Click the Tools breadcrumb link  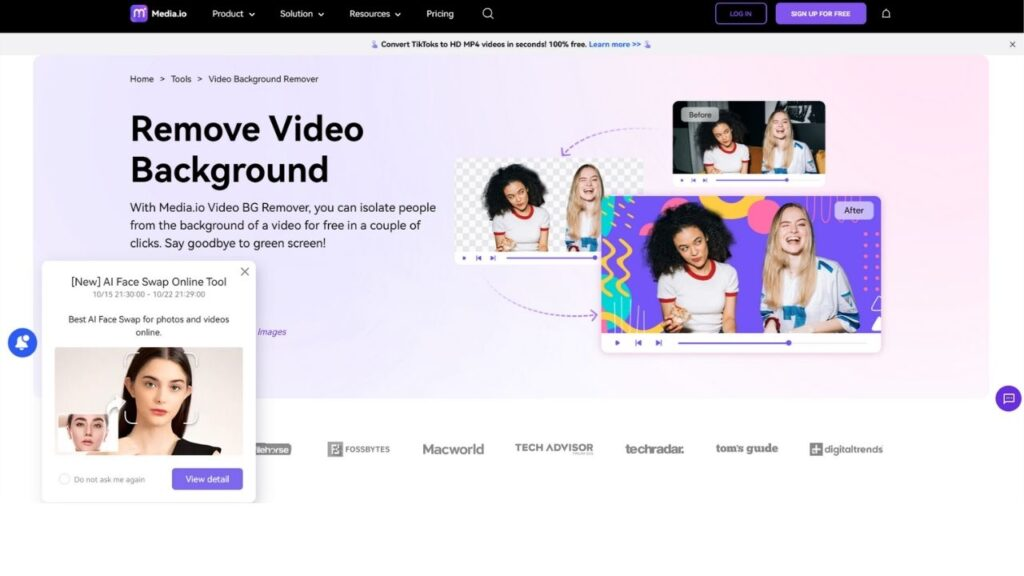(x=181, y=78)
